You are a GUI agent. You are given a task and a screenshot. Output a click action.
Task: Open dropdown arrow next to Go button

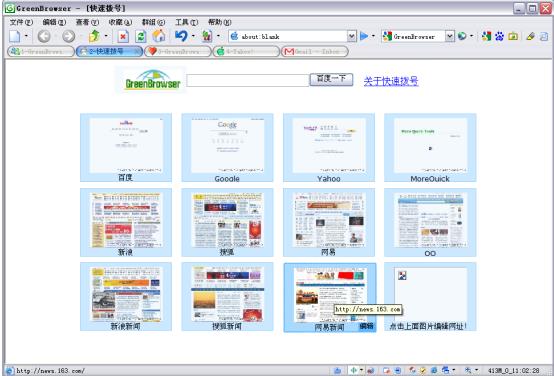373,36
